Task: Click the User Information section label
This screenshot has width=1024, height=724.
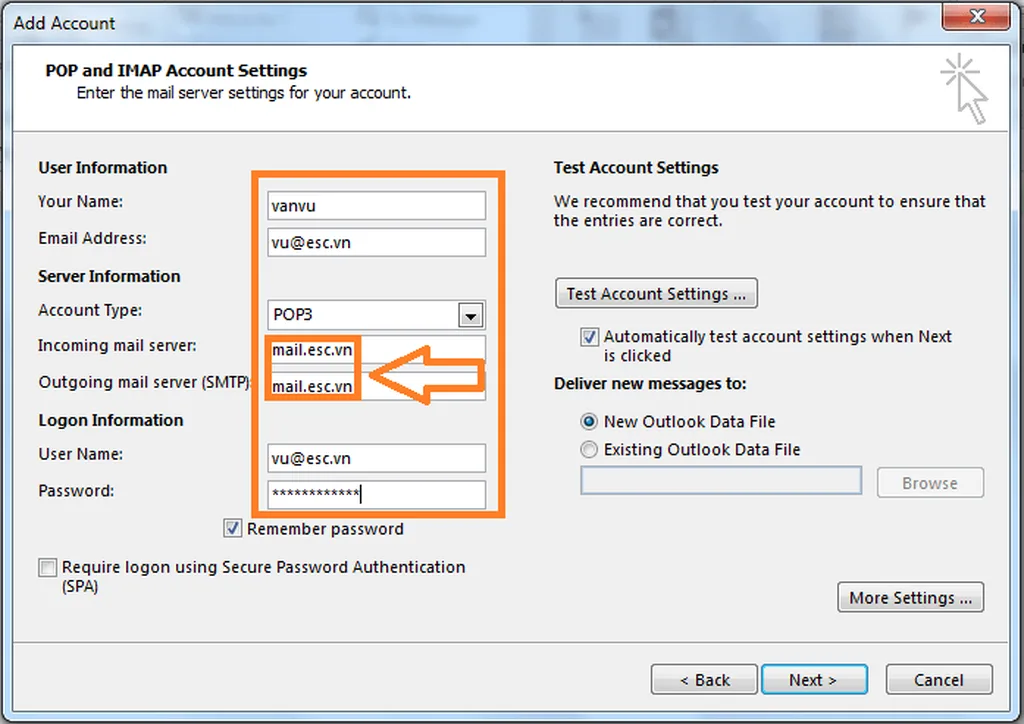Action: point(103,168)
